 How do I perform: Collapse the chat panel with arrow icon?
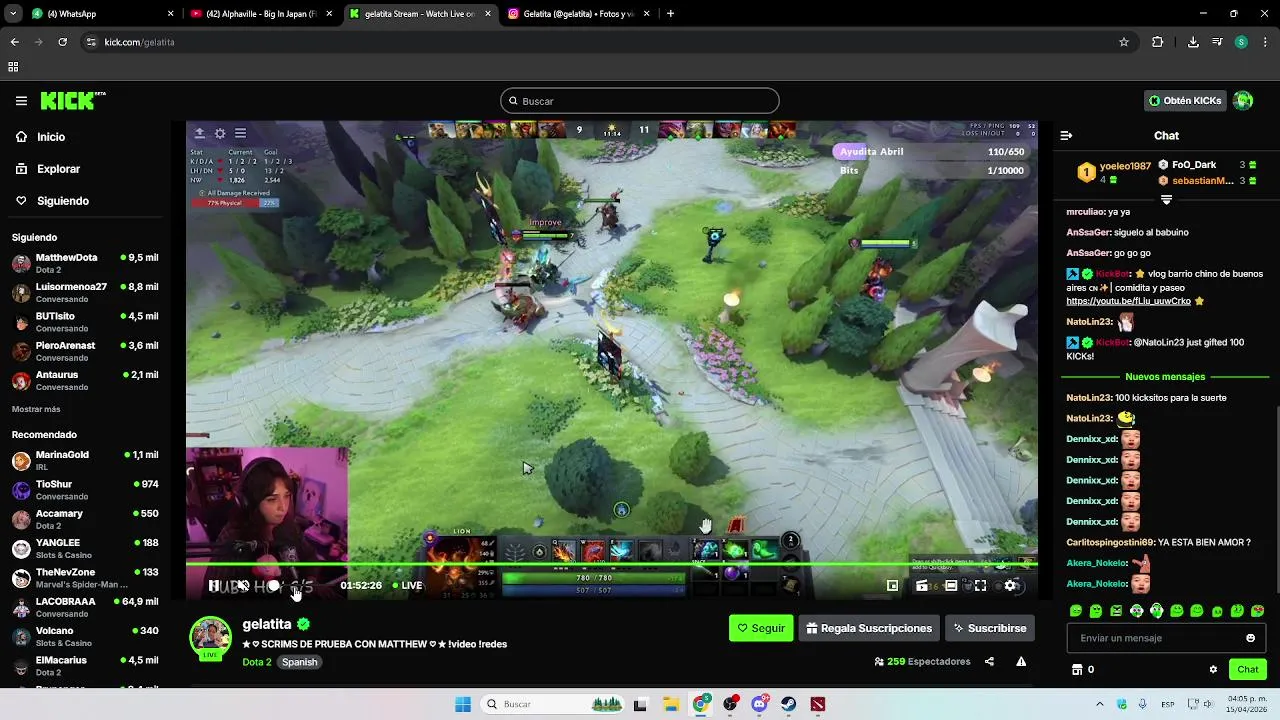click(1066, 135)
